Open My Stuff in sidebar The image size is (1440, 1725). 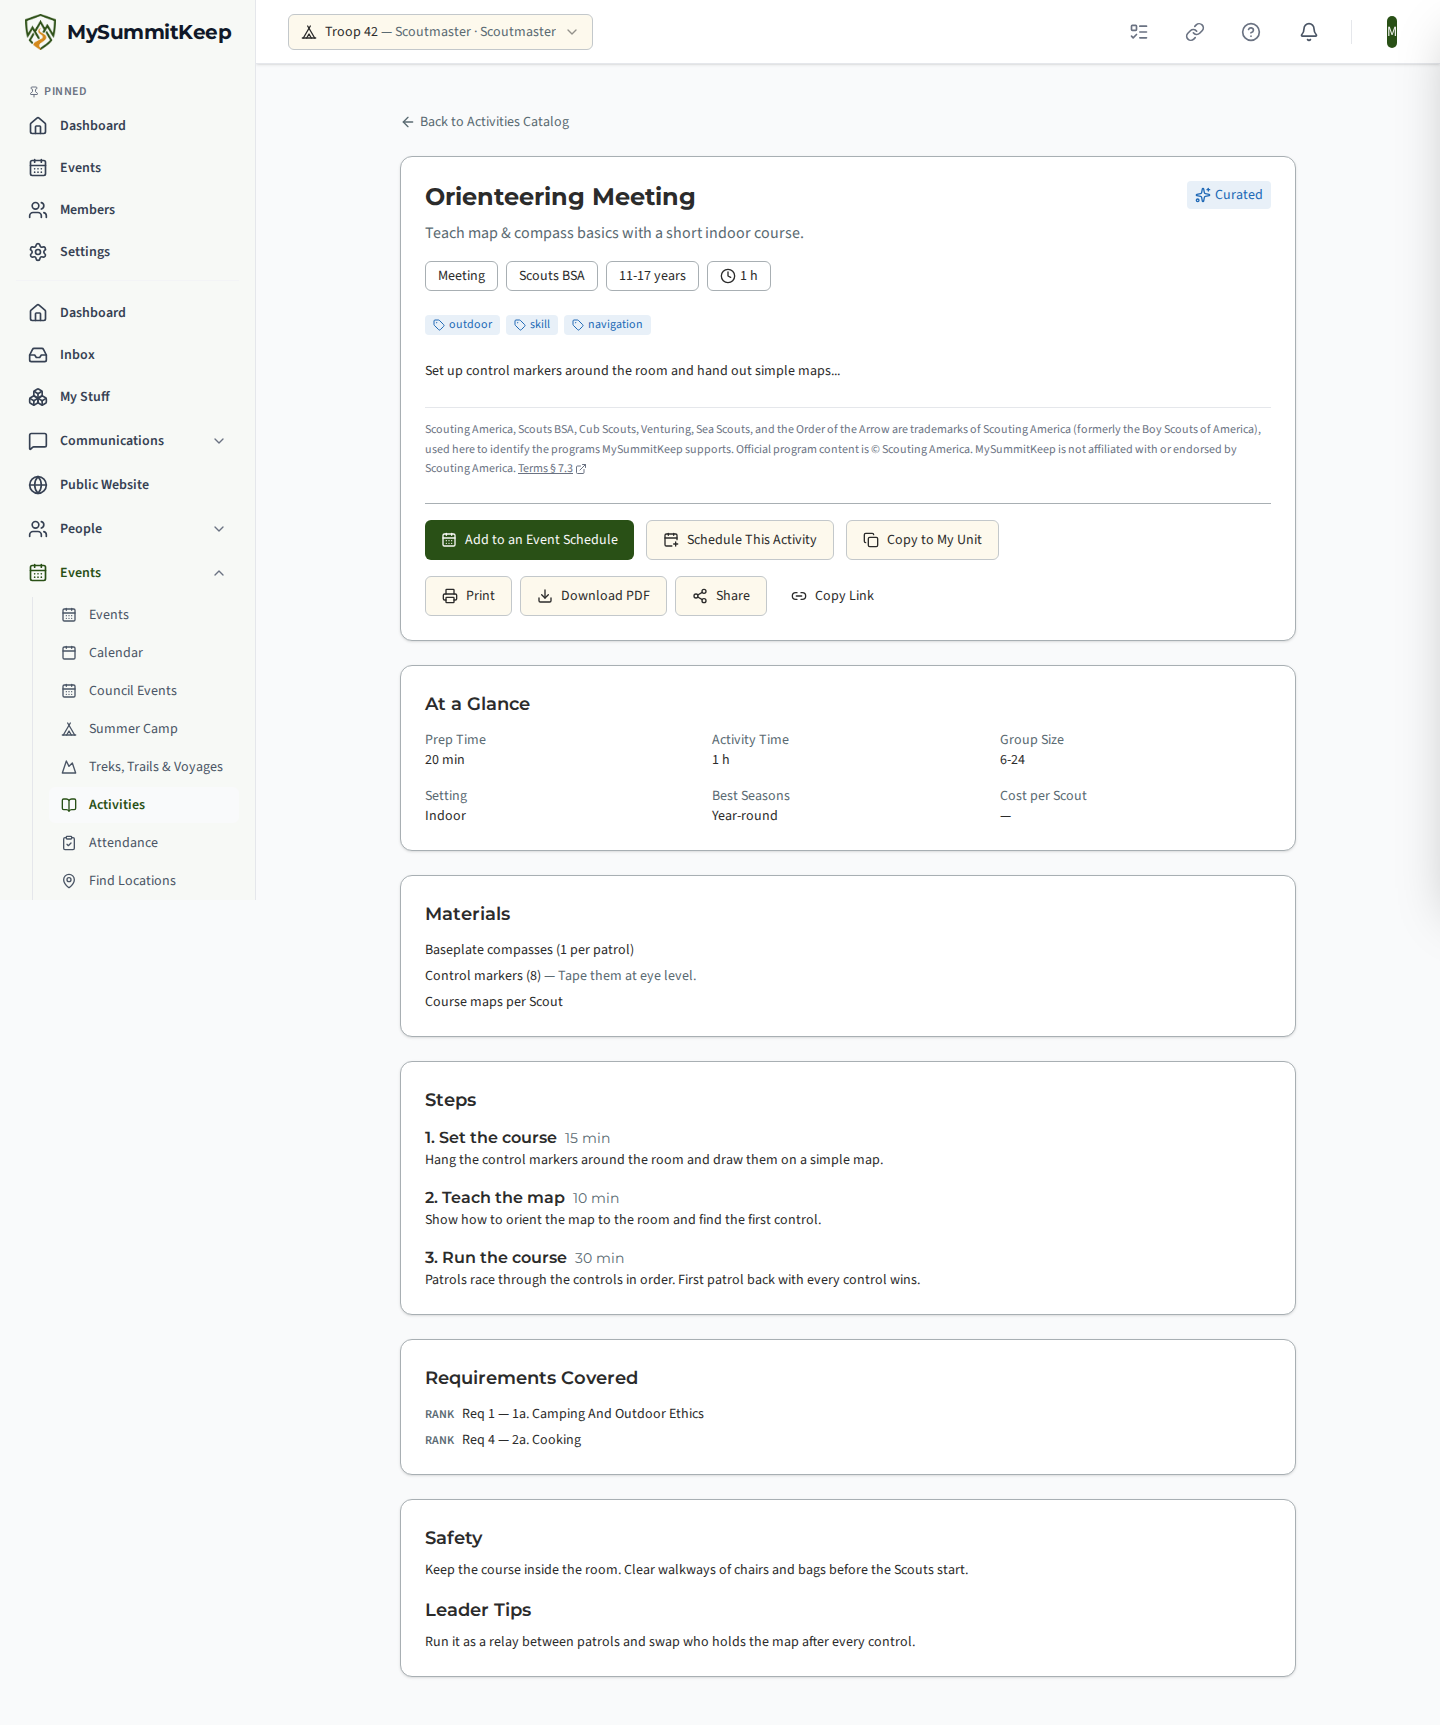click(x=128, y=397)
